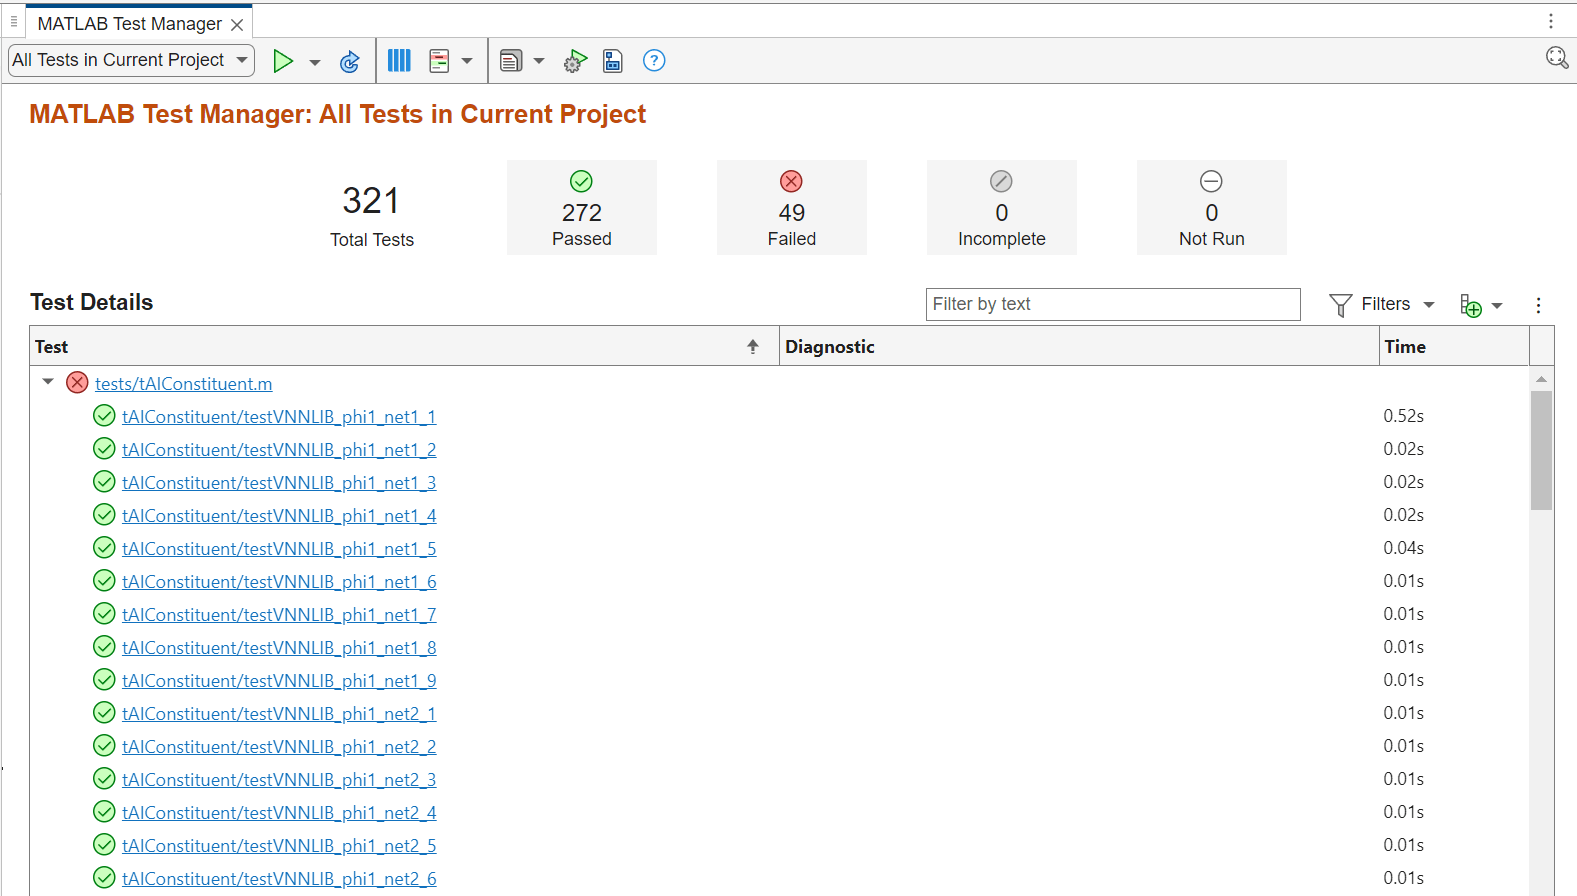The width and height of the screenshot is (1577, 896).
Task: Open the dropdown arrow next to add-test icon
Action: click(1497, 306)
